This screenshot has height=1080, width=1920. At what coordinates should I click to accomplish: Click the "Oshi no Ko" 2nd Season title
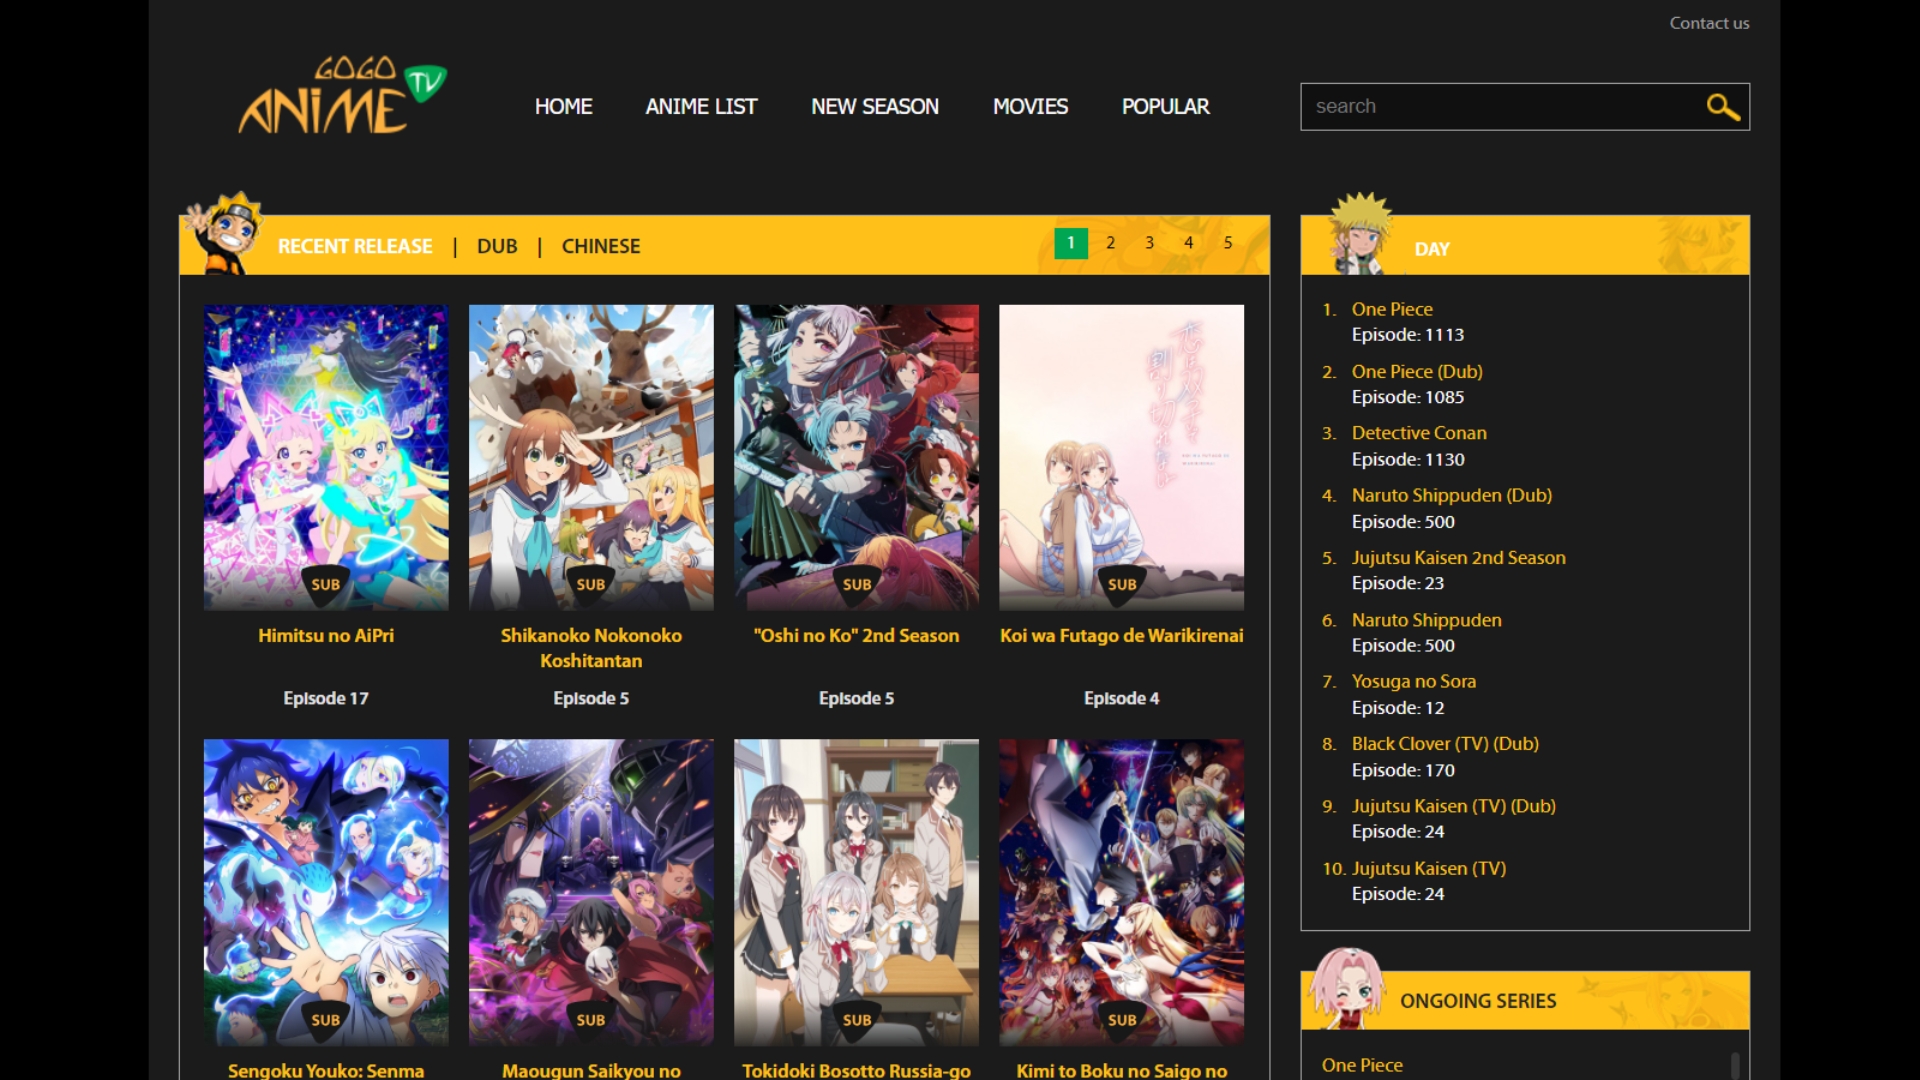pyautogui.click(x=856, y=635)
